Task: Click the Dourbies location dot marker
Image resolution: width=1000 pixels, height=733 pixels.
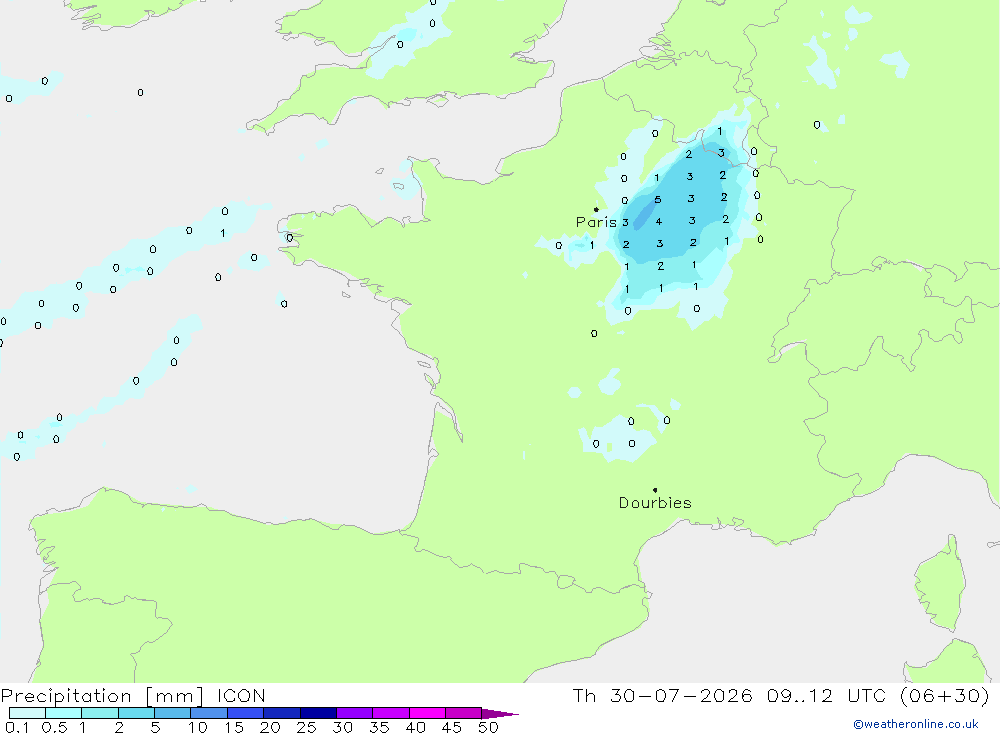Action: tap(655, 490)
